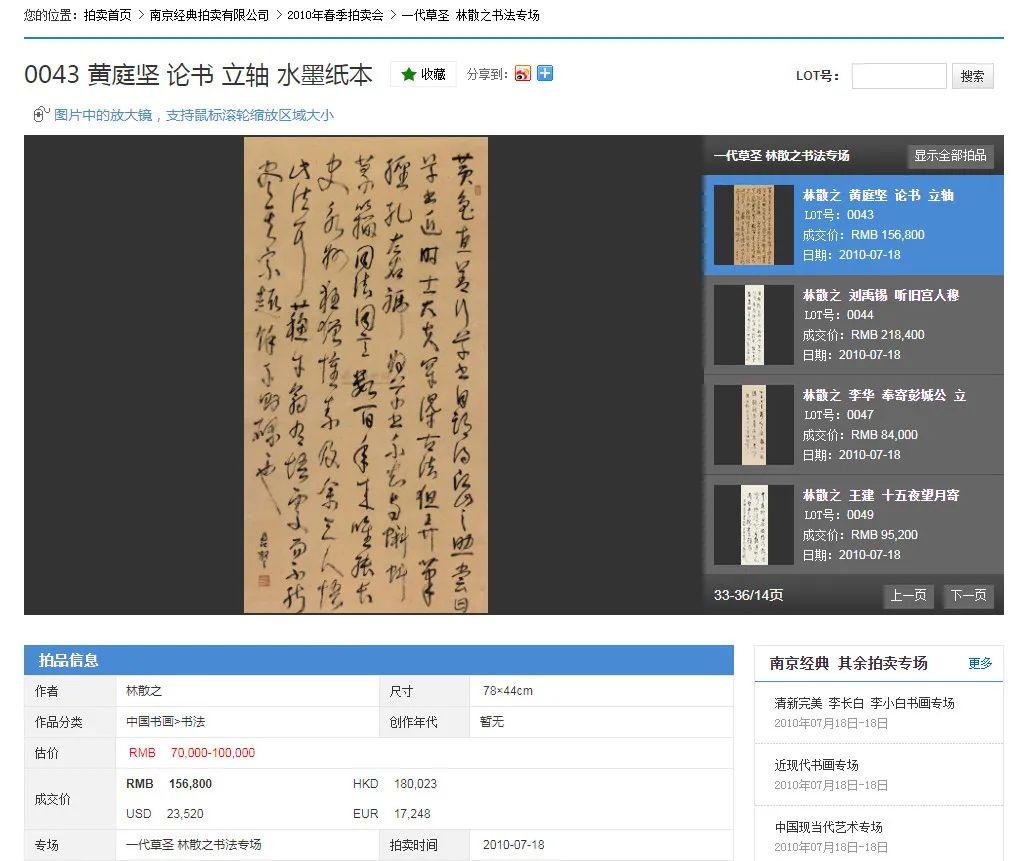Open 林散之 刘禹锡 听旧宫人穆 title
The width and height of the screenshot is (1019, 861).
click(881, 296)
